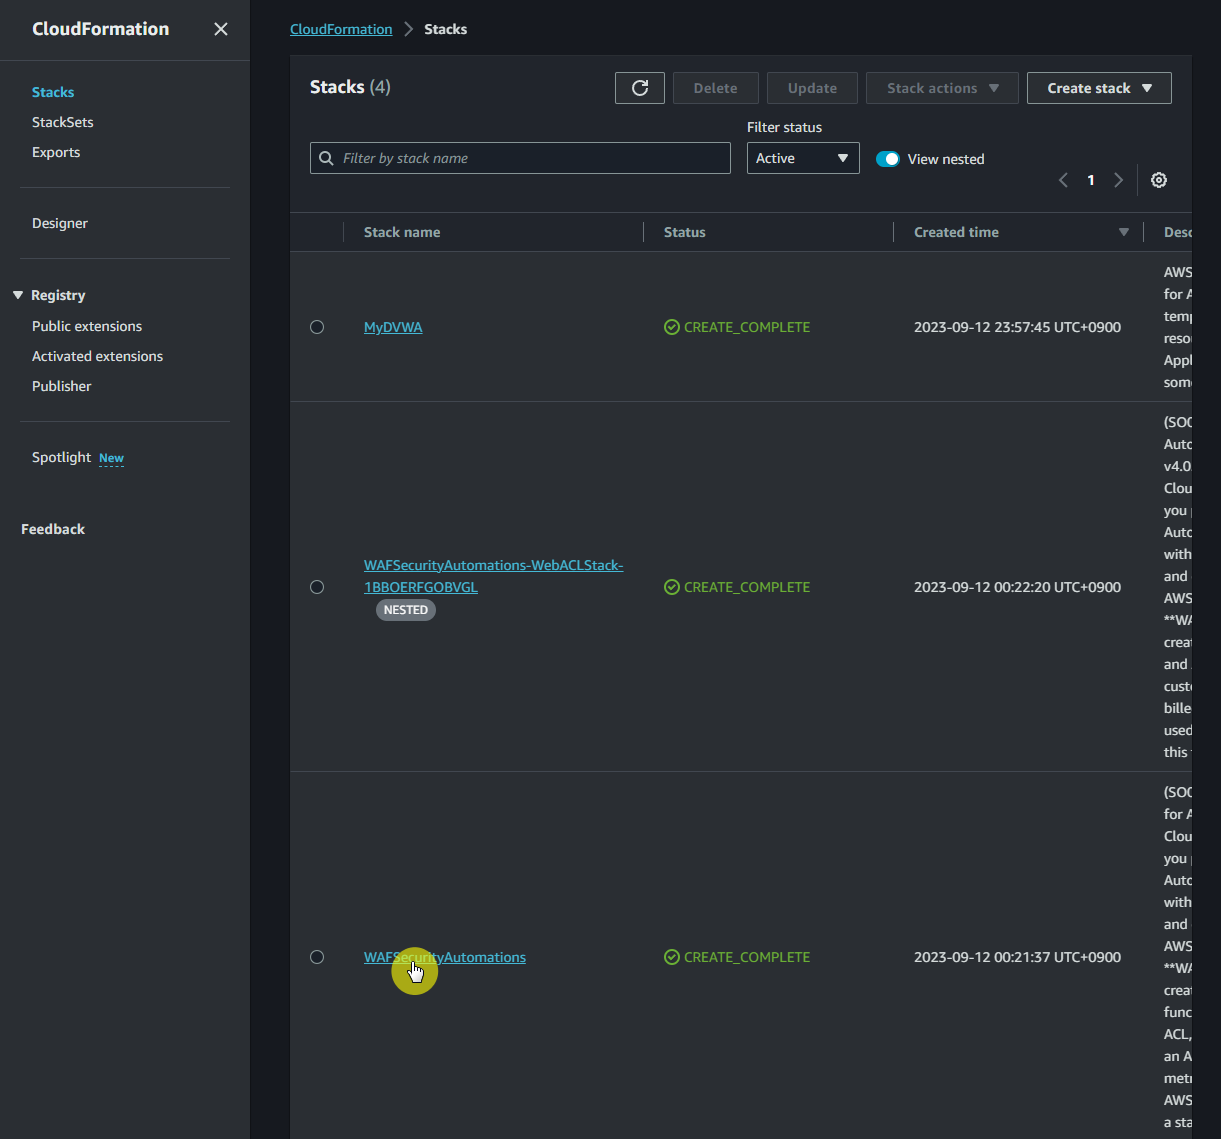Click created time 2023-09-12 00:21:37 UTC+0900
The image size is (1221, 1139).
[x=1017, y=957]
